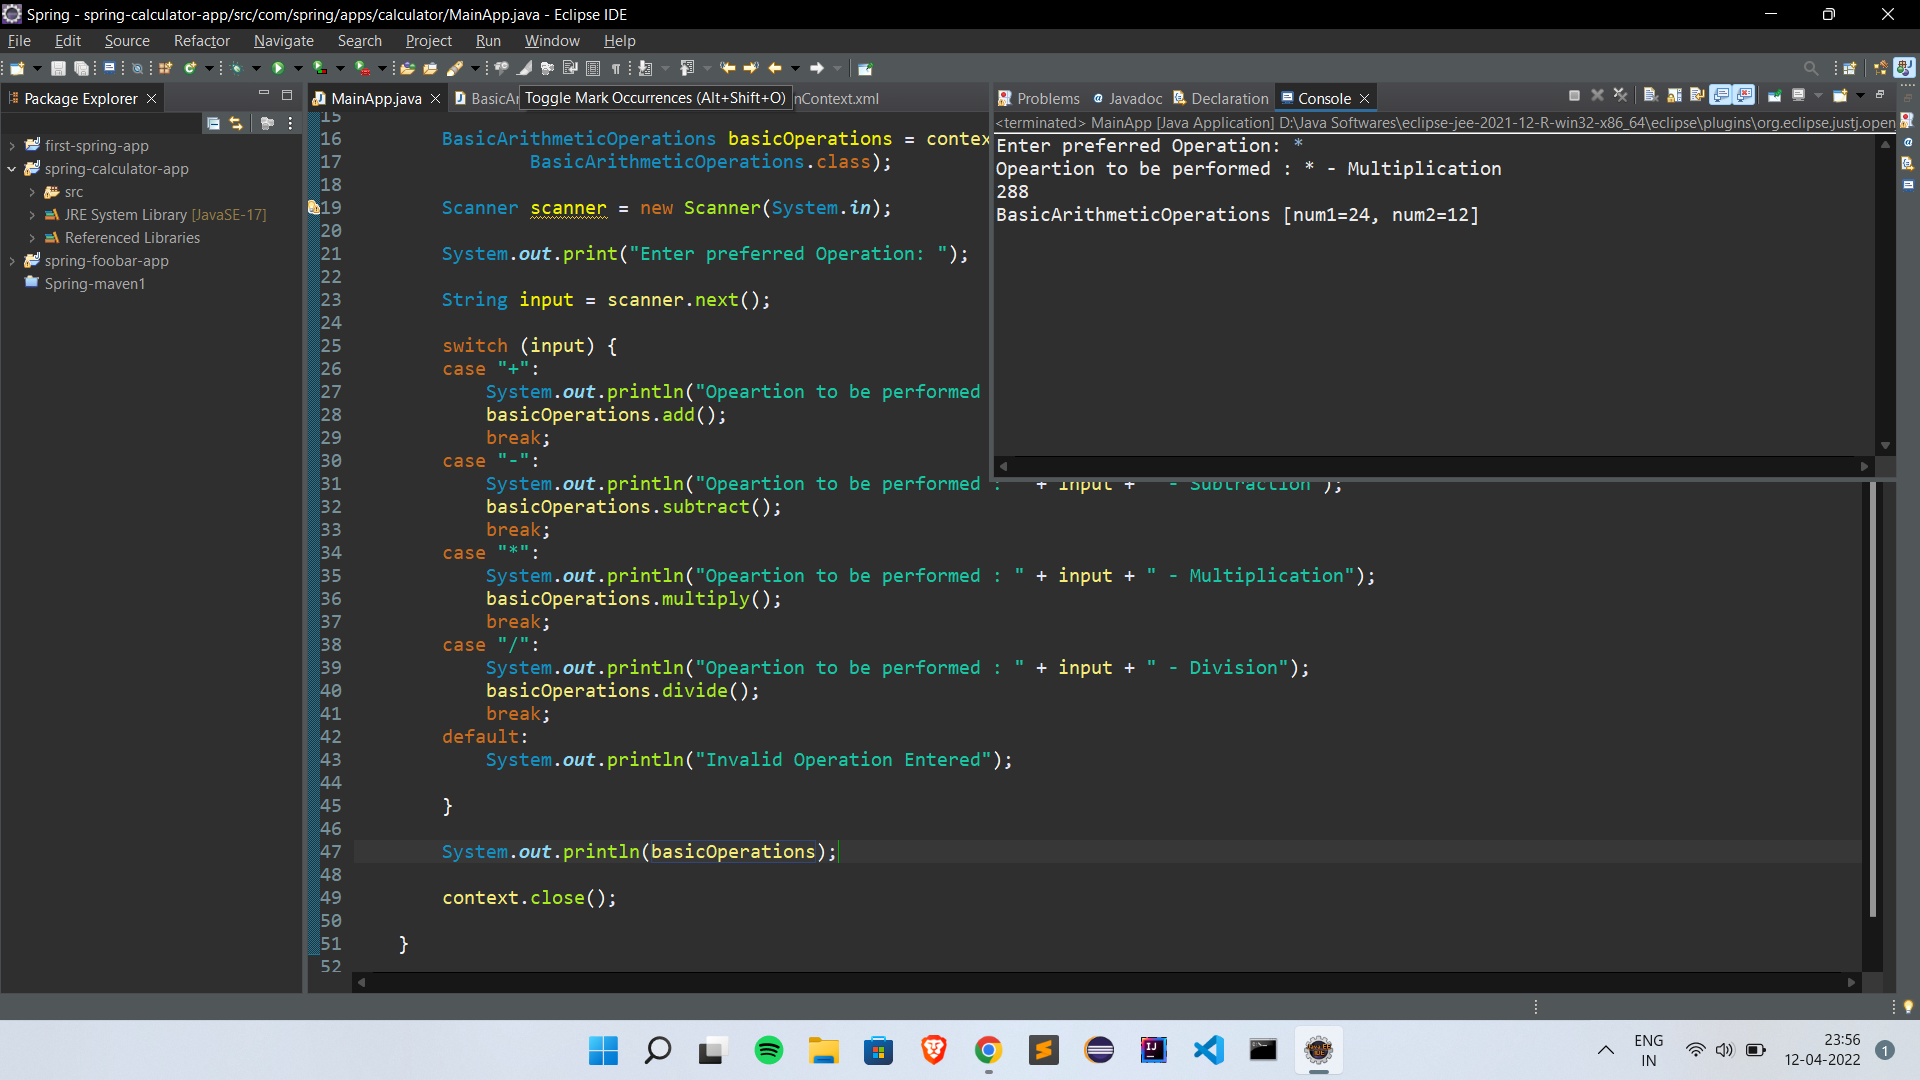
Task: Click the Search flashlight toolbar icon
Action: pos(455,69)
